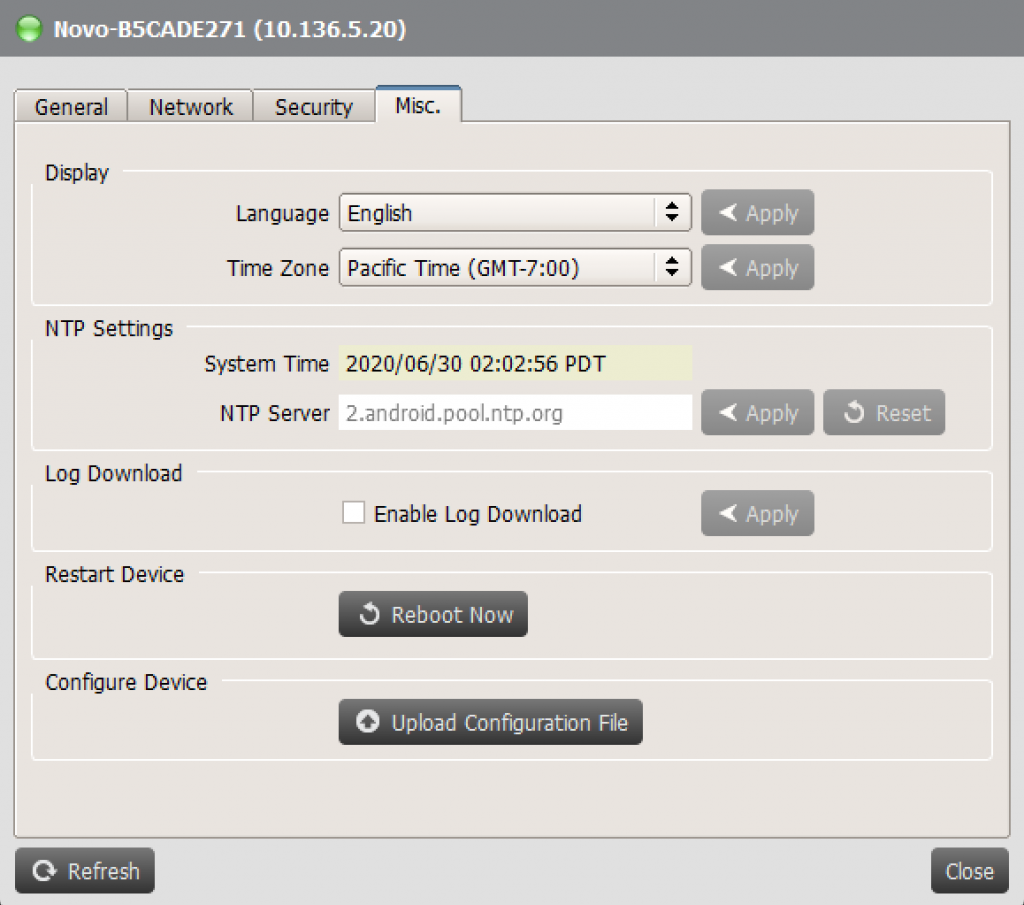This screenshot has height=905, width=1024.
Task: Select the Misc. tab
Action: tap(418, 104)
